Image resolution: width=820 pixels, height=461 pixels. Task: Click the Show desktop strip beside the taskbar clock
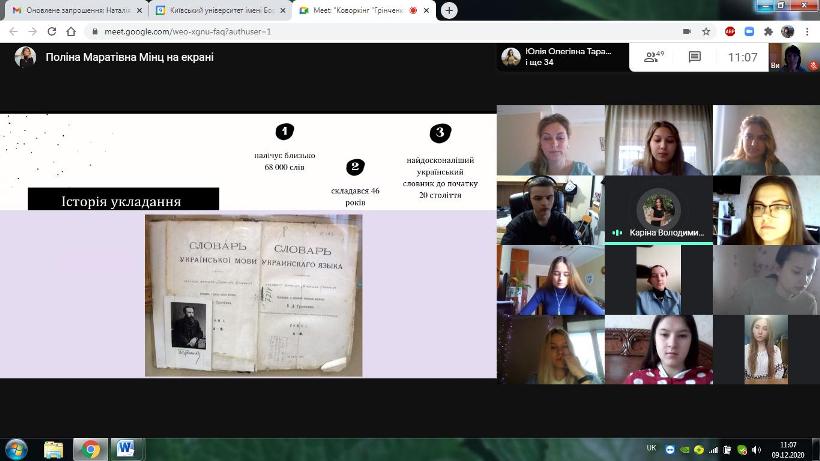tap(816, 450)
